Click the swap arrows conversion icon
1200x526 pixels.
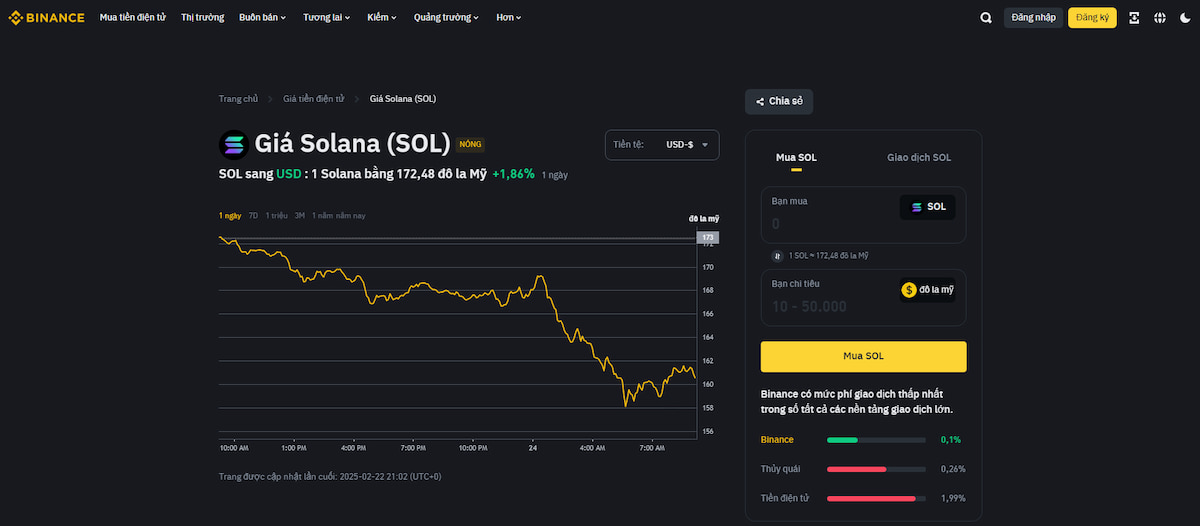[776, 256]
